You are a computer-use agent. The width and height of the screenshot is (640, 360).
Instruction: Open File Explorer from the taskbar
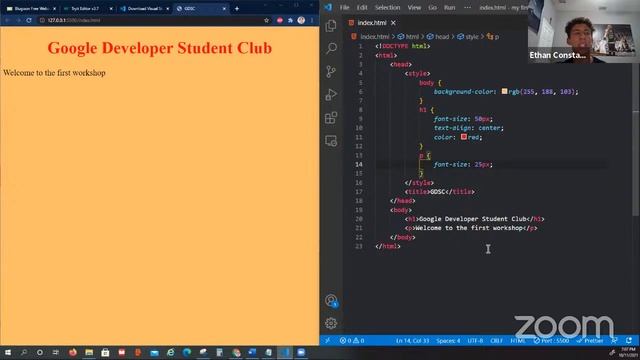click(x=89, y=352)
